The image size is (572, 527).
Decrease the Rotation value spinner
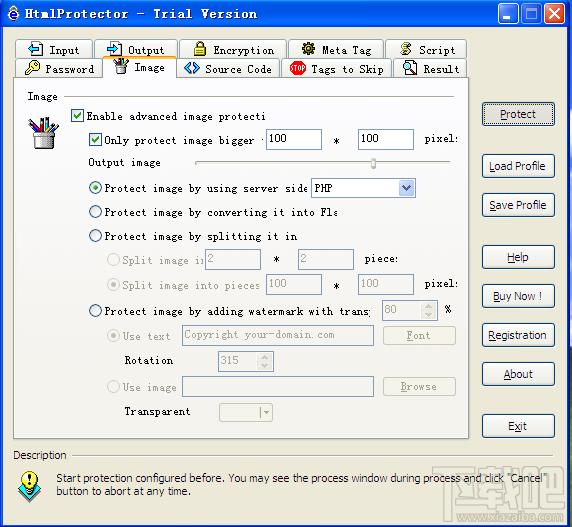[265, 365]
